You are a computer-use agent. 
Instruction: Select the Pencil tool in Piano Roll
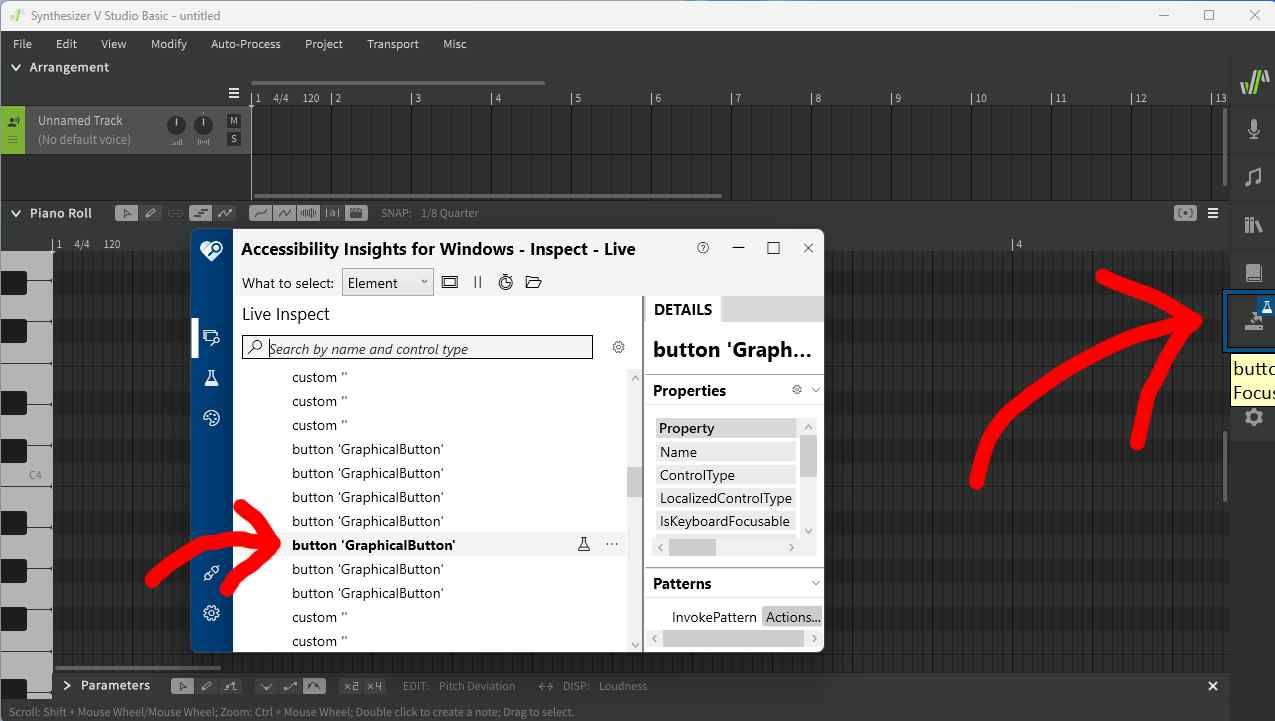(x=151, y=213)
